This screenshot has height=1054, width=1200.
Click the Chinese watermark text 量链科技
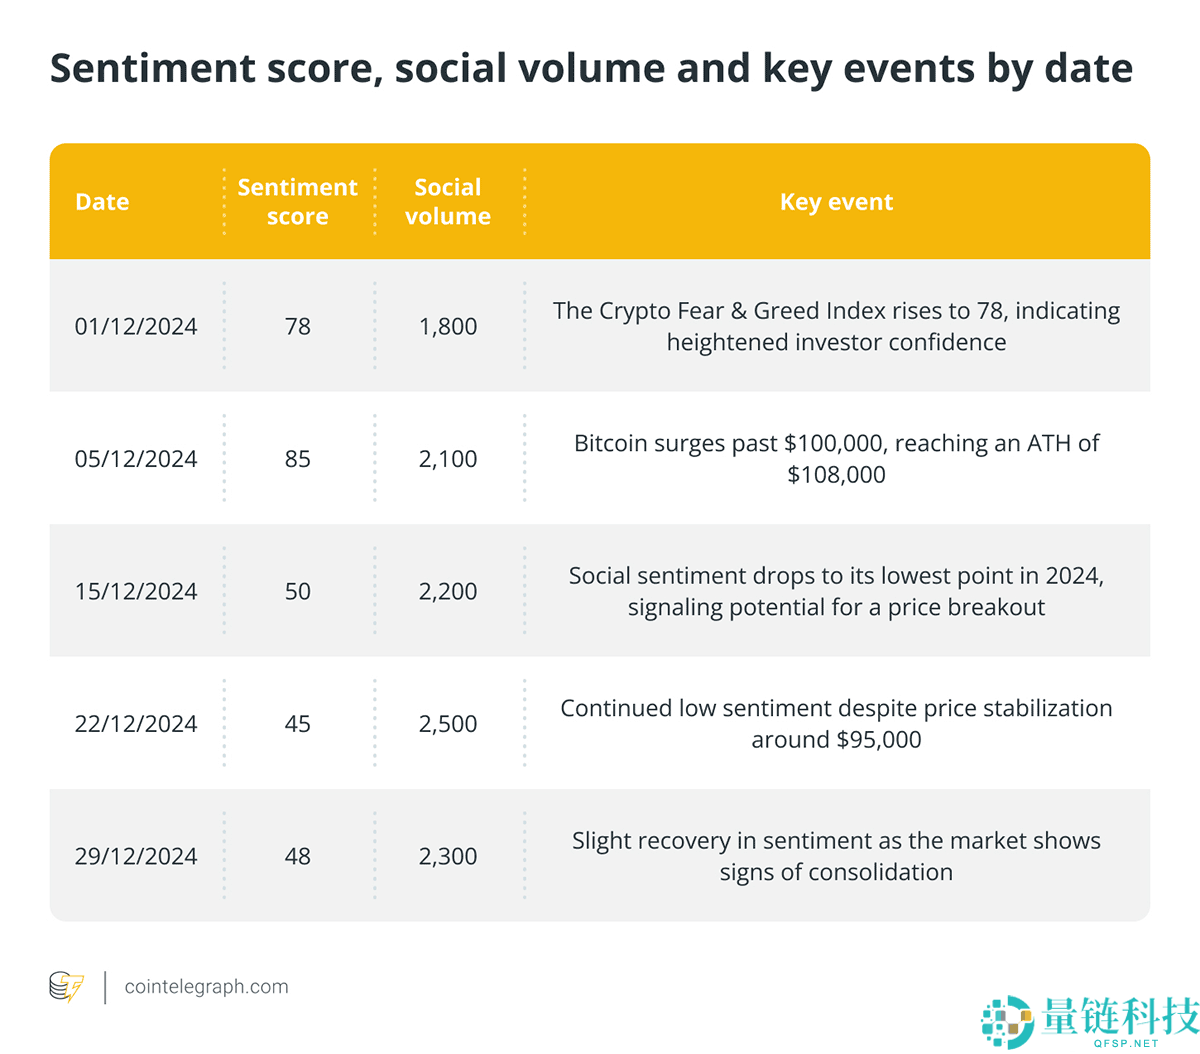1119,1016
